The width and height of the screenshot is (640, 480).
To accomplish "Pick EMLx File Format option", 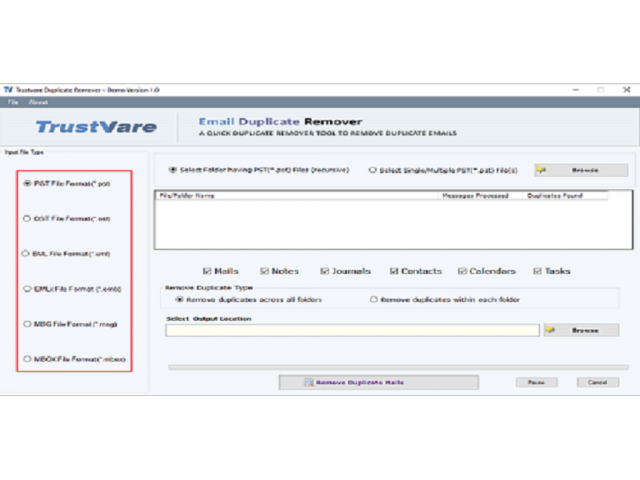I will [x=27, y=289].
